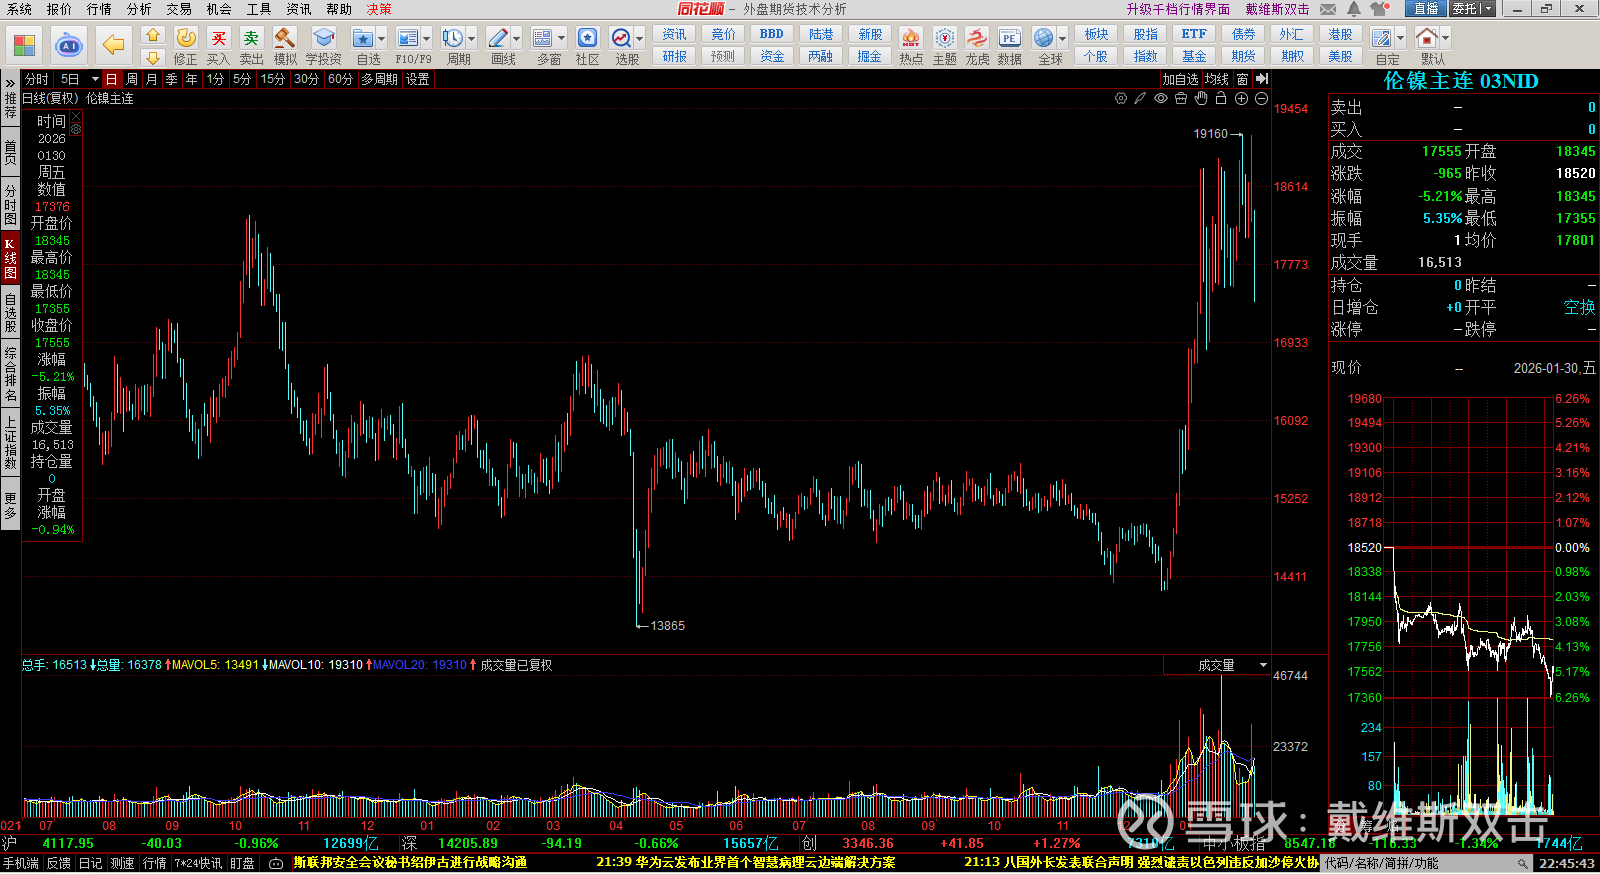Click the hand pan icon above chart
This screenshot has width=1600, height=875.
click(1201, 98)
